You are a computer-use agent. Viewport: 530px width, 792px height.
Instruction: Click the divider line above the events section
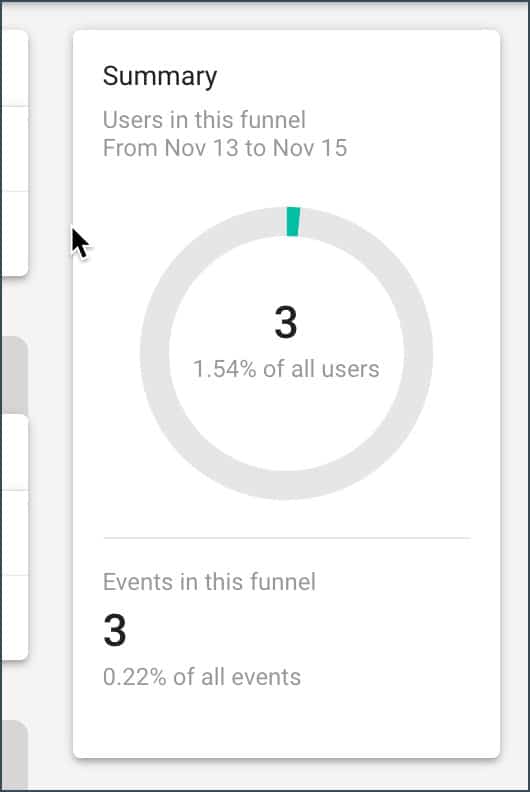tap(287, 538)
